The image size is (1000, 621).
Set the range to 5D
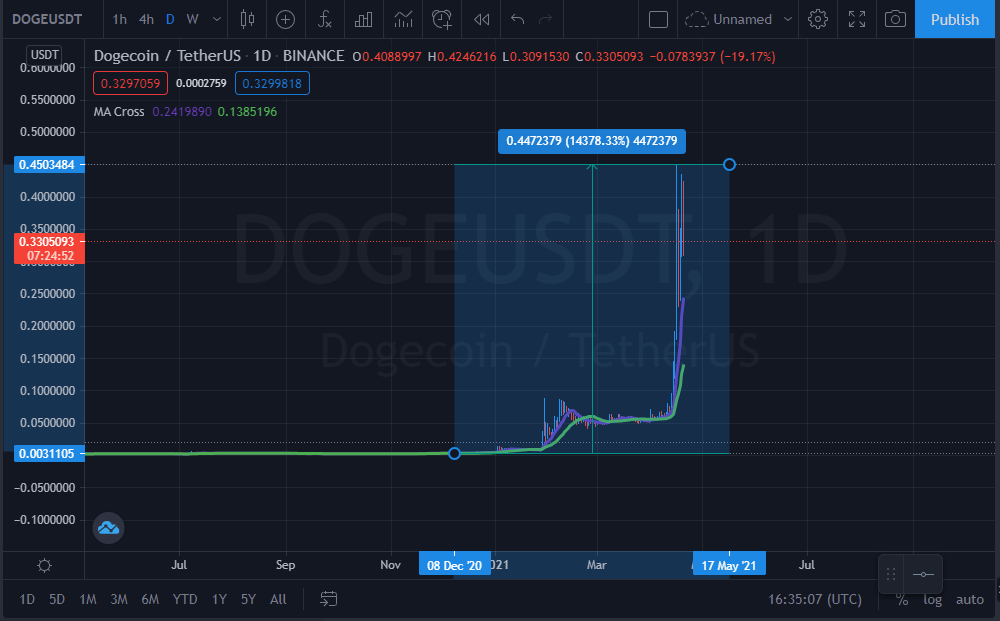(x=57, y=599)
